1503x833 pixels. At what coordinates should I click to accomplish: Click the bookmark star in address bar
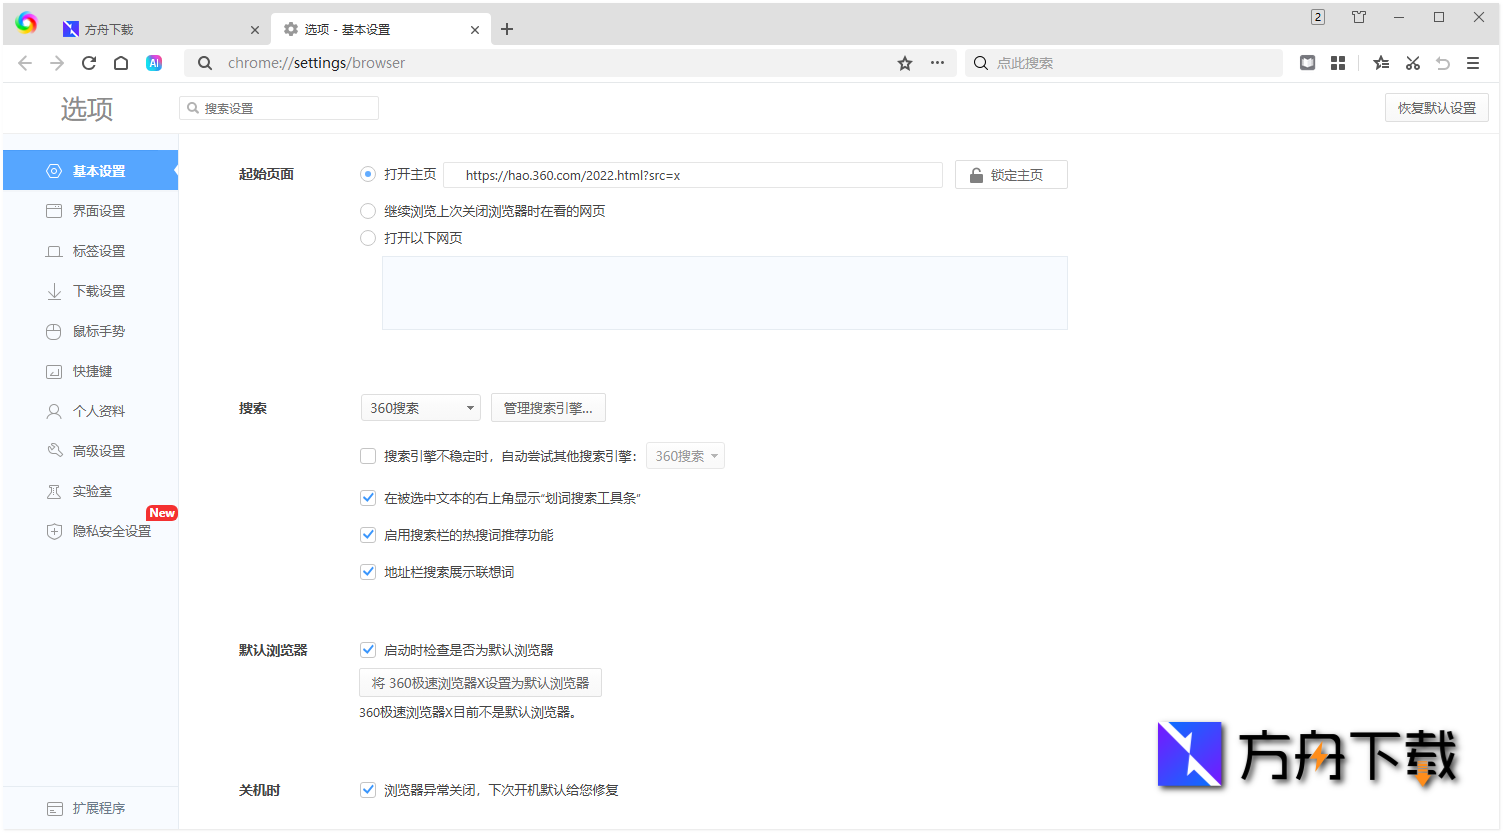[x=904, y=62]
